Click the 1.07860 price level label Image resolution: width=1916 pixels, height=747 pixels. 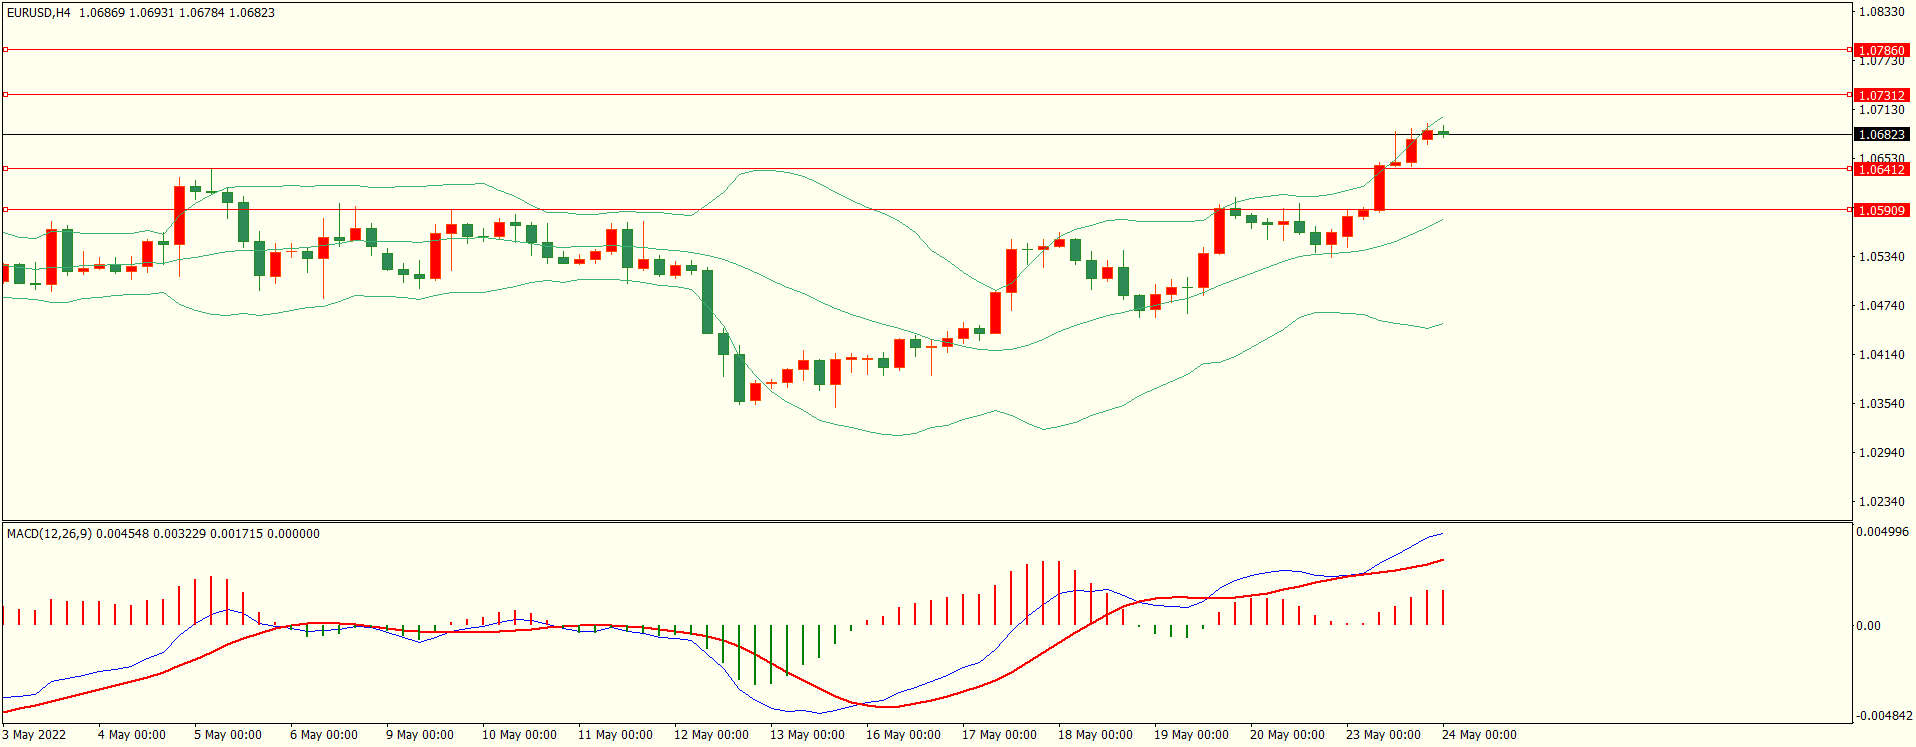(x=1881, y=50)
